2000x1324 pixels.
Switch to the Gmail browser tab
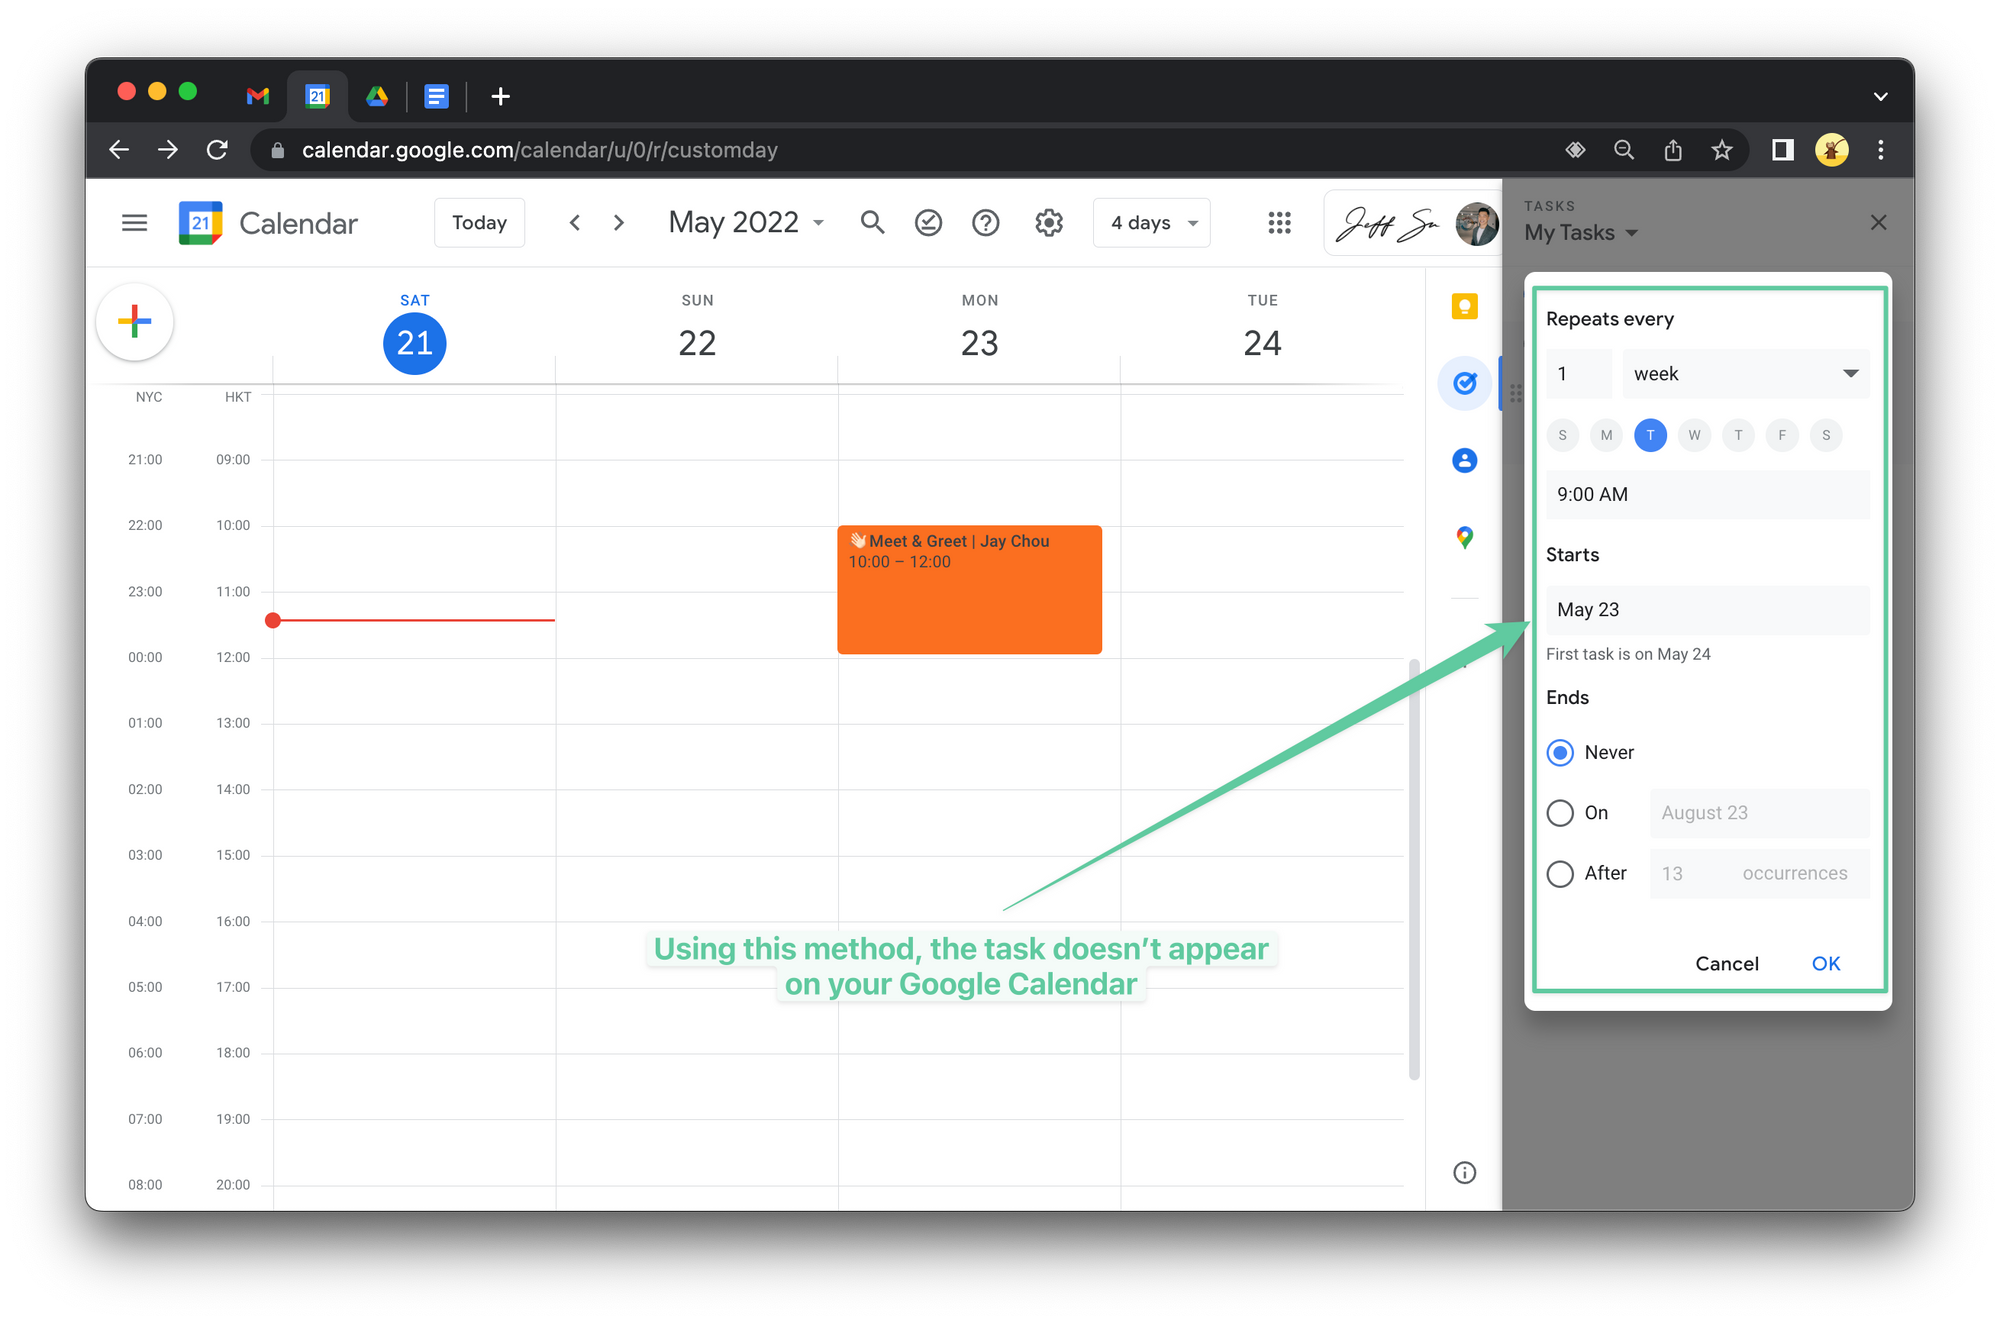click(x=258, y=96)
